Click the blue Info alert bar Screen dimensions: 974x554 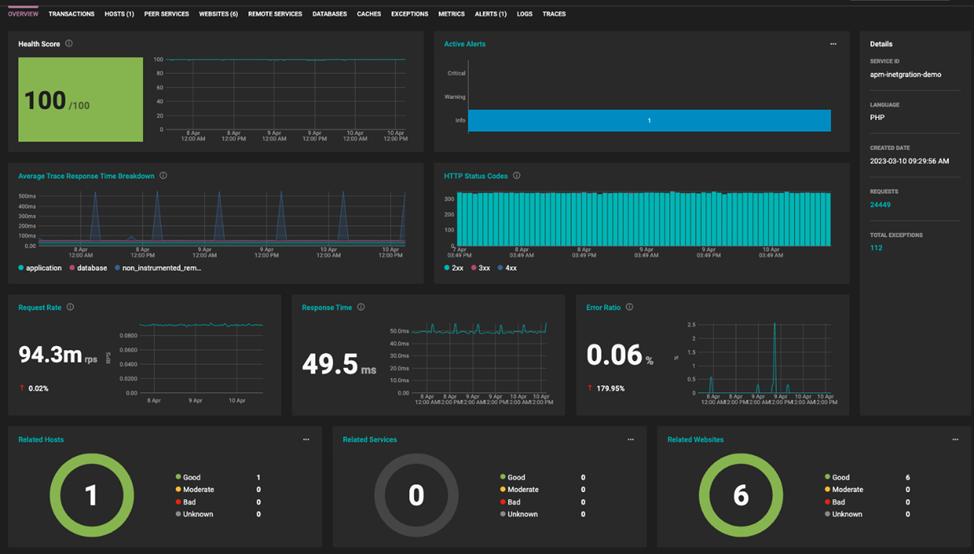(649, 120)
